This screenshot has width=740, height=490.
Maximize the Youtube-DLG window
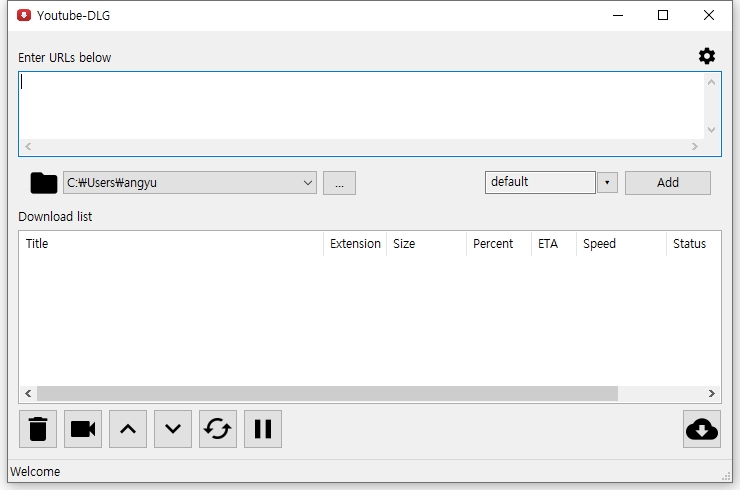[x=663, y=15]
